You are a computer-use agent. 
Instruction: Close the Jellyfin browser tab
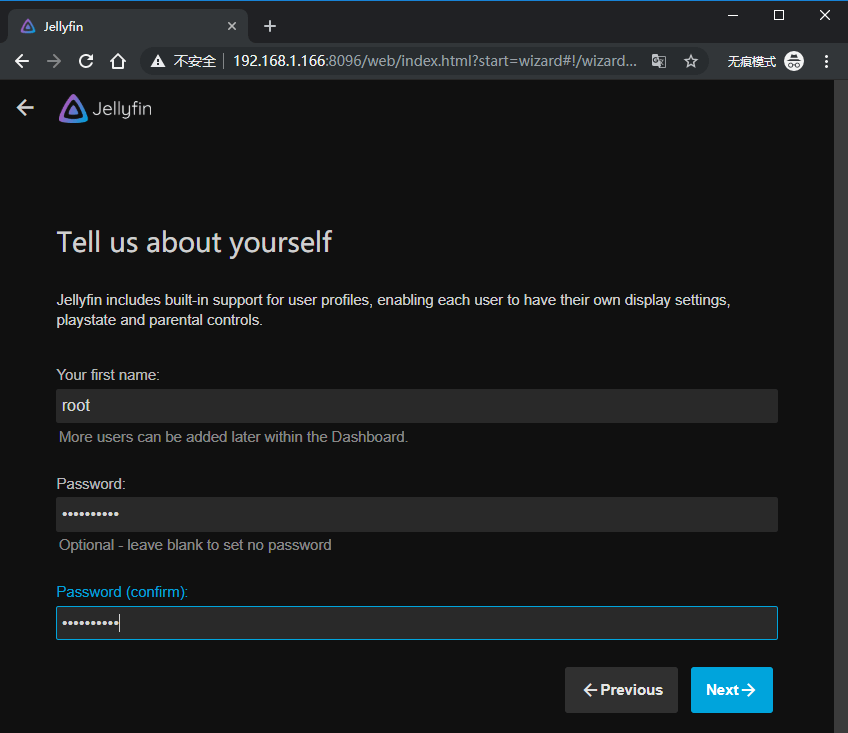tap(233, 26)
